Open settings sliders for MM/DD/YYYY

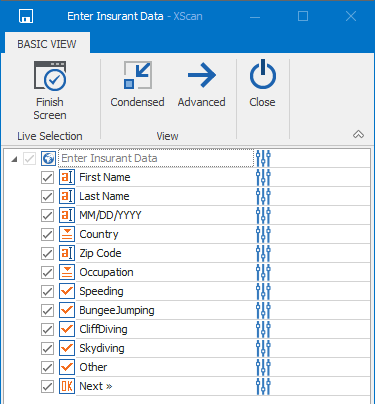point(263,215)
